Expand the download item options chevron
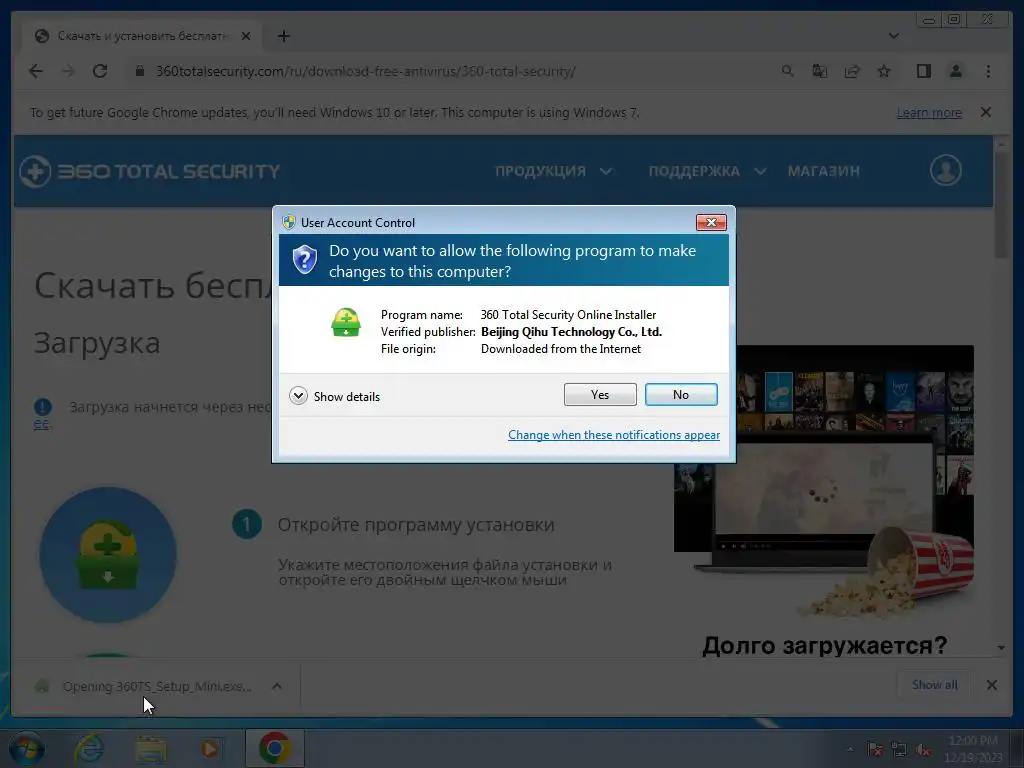Image resolution: width=1024 pixels, height=768 pixels. (277, 686)
